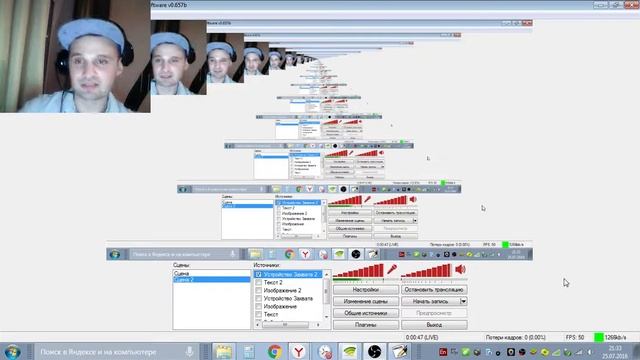This screenshot has width=640, height=360.
Task: Select the Устройство Захвата 2 source row
Action: point(288,274)
